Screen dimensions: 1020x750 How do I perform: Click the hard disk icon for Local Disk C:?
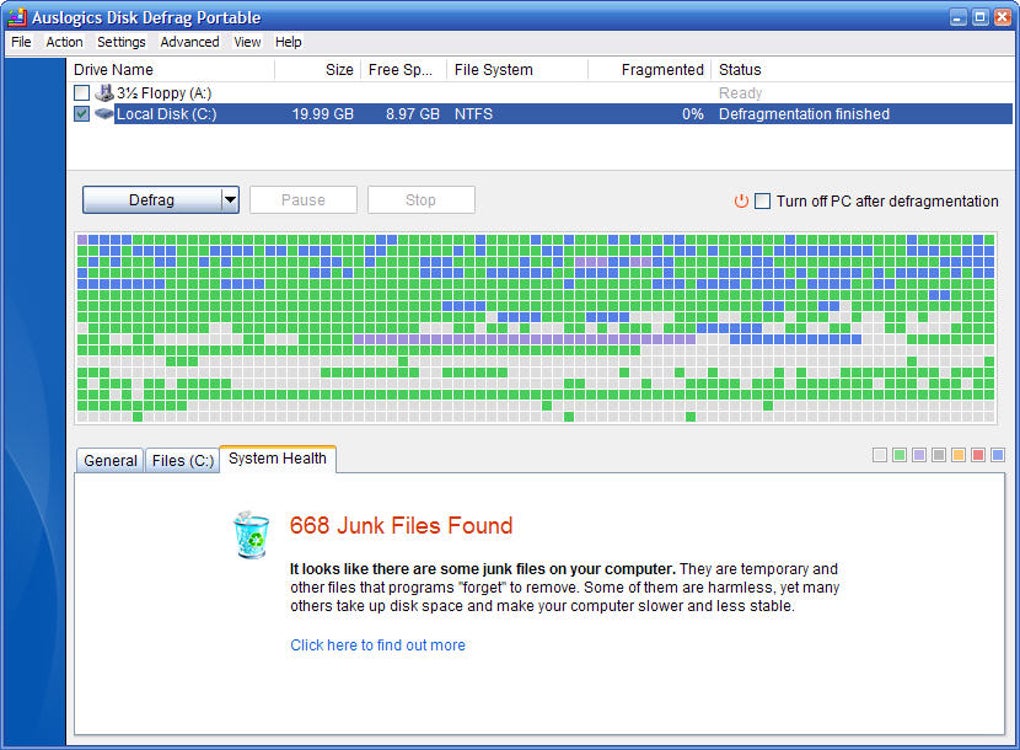pos(104,114)
